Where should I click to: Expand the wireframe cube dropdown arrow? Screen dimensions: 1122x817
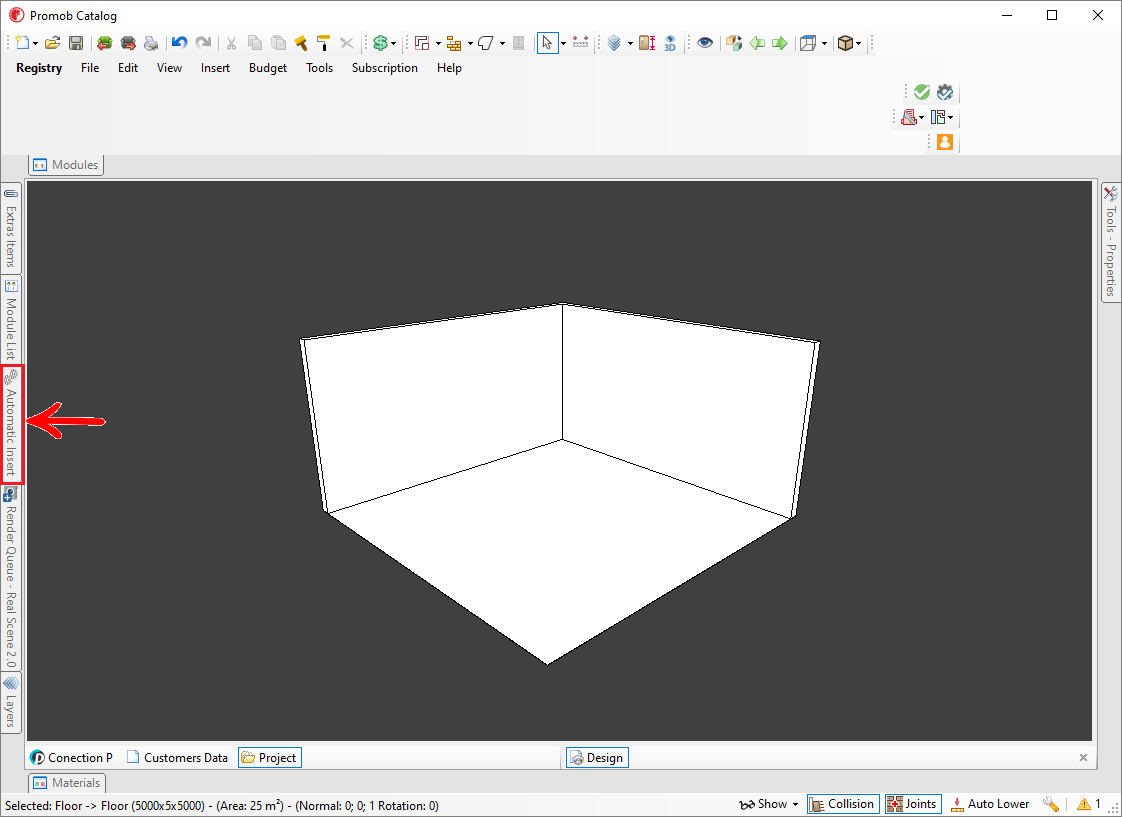pyautogui.click(x=824, y=44)
